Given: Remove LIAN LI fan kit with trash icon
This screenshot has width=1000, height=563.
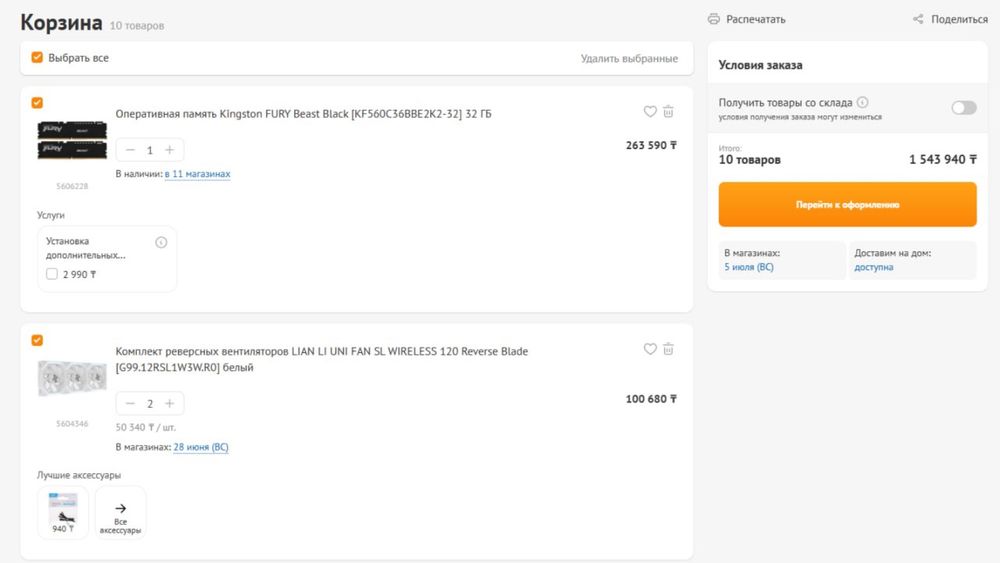Looking at the screenshot, I should tap(668, 349).
